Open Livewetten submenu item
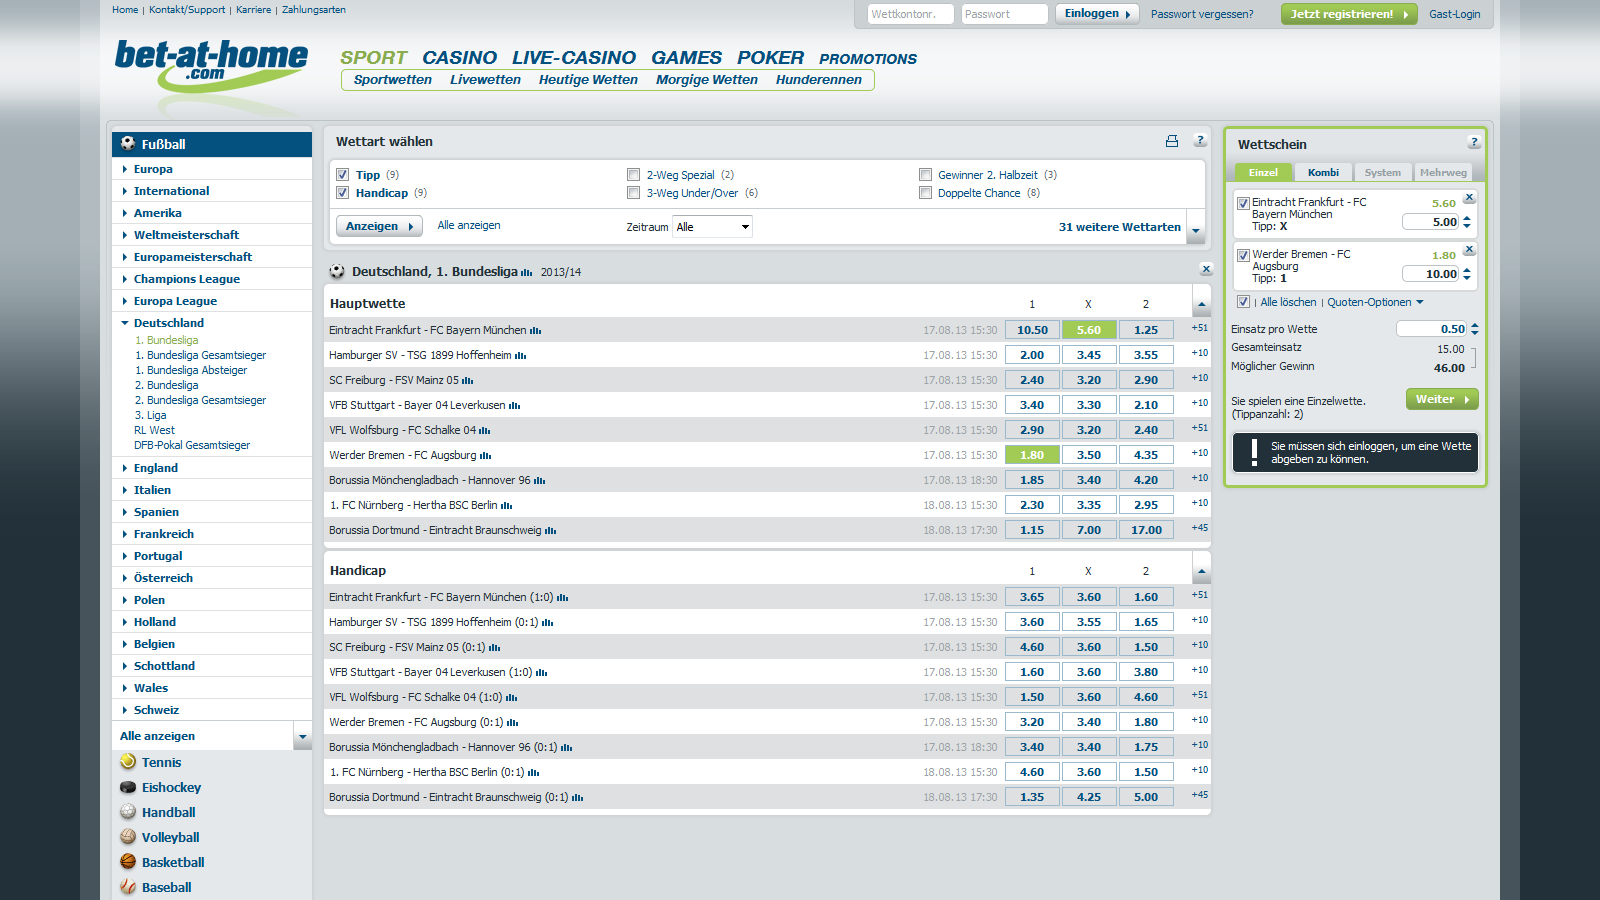Viewport: 1600px width, 900px height. pyautogui.click(x=485, y=80)
